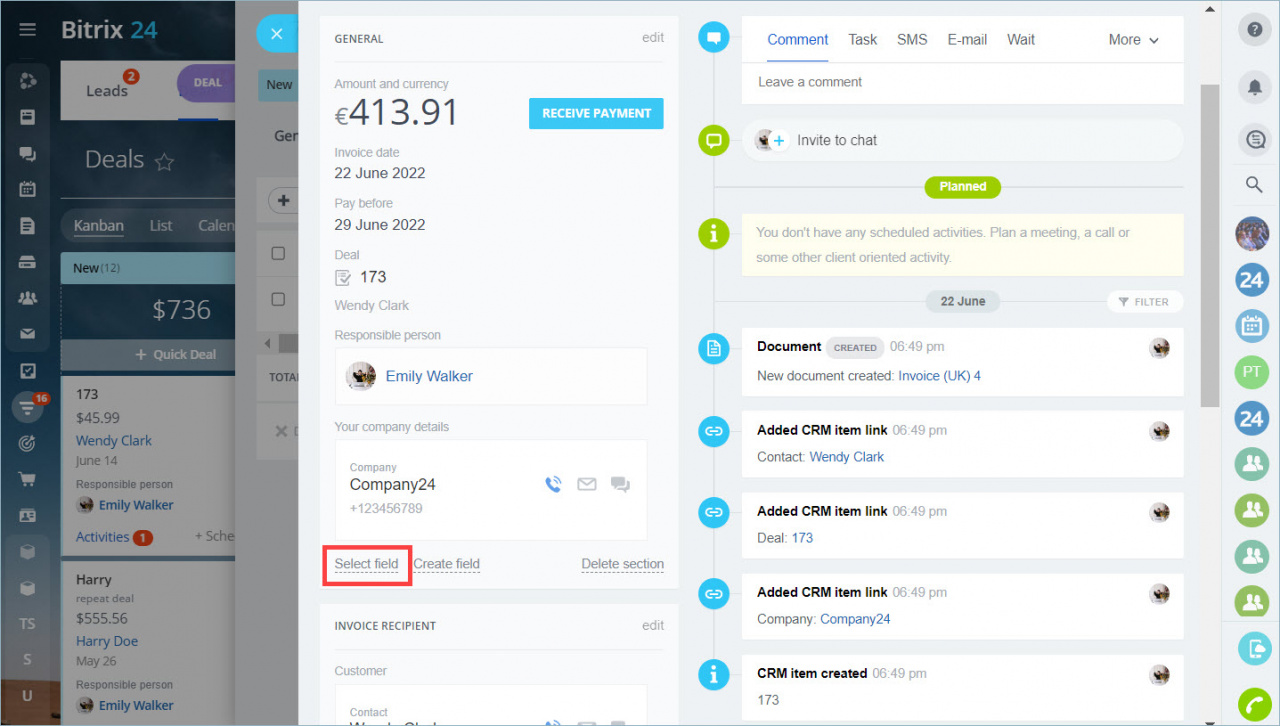Screen dimensions: 1280x726
Task: Click edit link in INVOICE RECIPIENT section
Action: click(653, 625)
